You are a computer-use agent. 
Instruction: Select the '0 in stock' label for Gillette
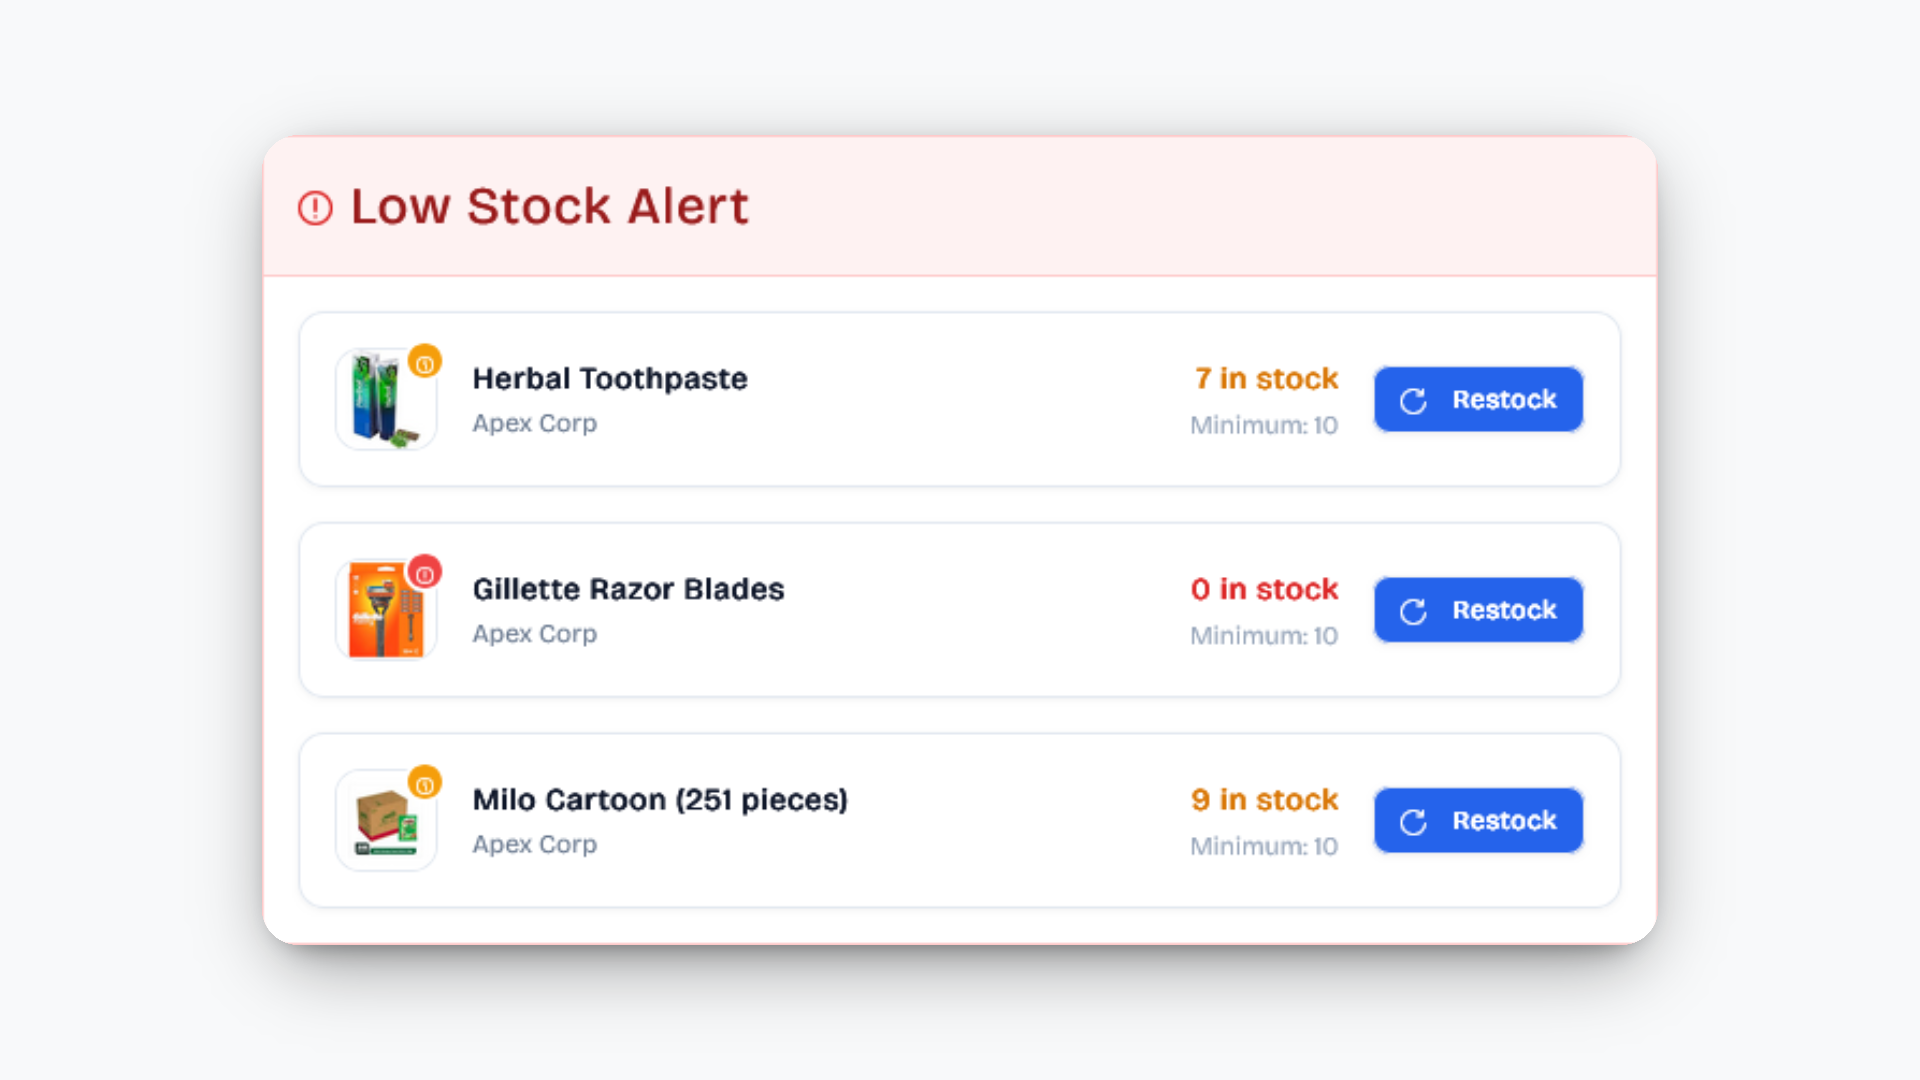(1264, 590)
